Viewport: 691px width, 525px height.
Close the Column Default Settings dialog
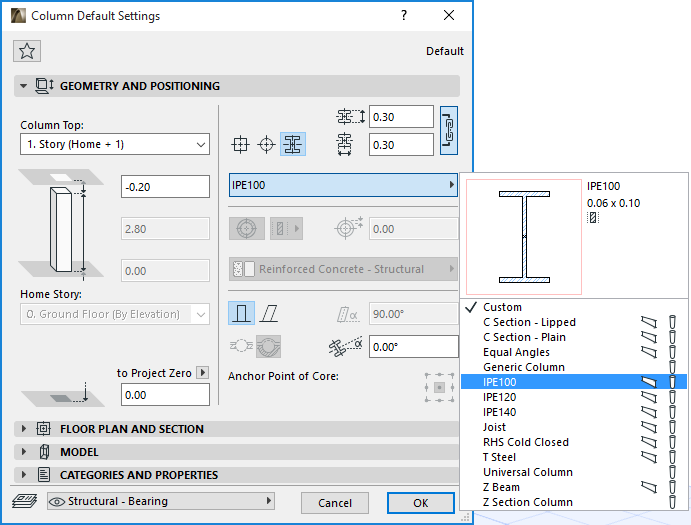pyautogui.click(x=449, y=15)
